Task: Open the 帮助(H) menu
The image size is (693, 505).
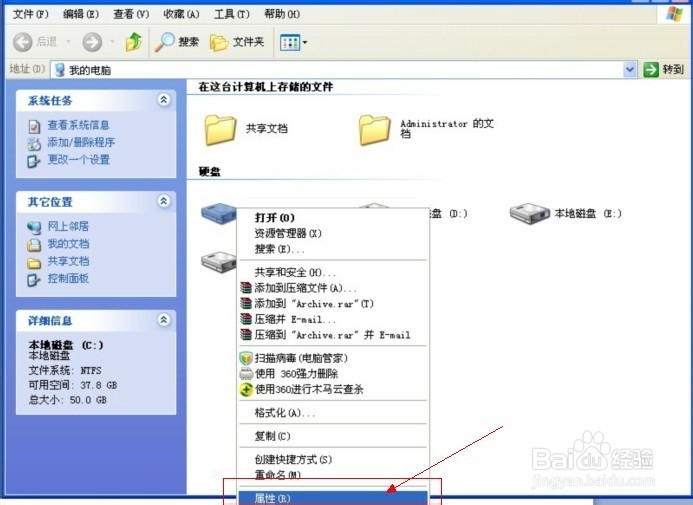Action: [282, 15]
